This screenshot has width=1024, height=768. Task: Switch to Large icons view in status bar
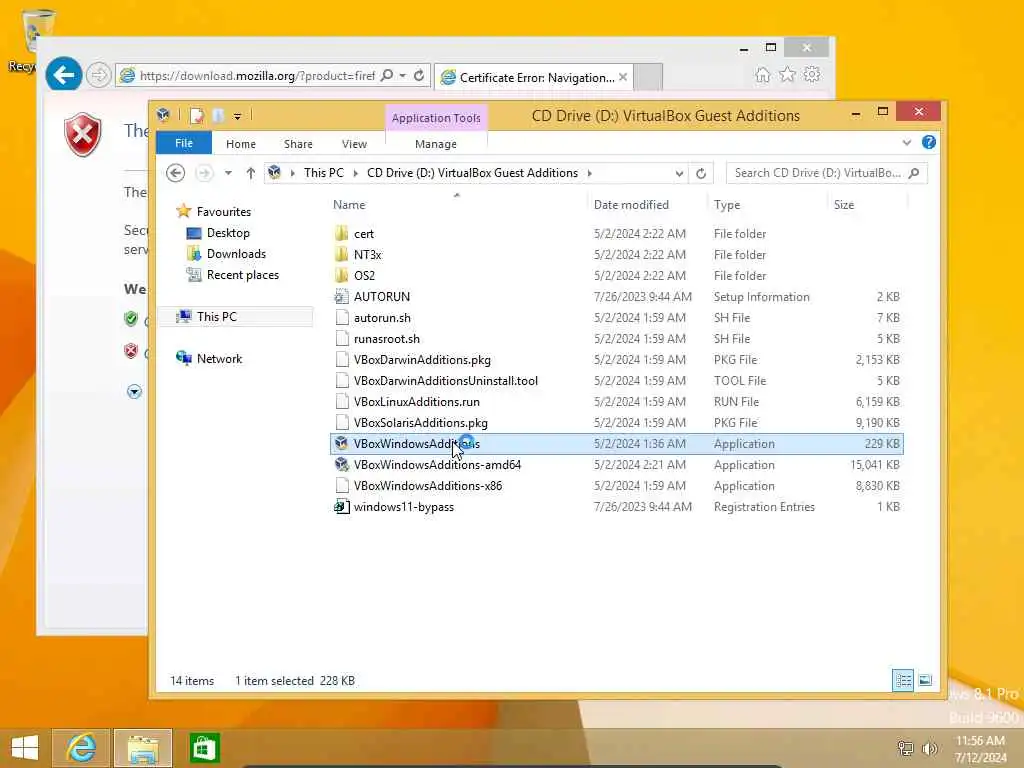(x=925, y=680)
